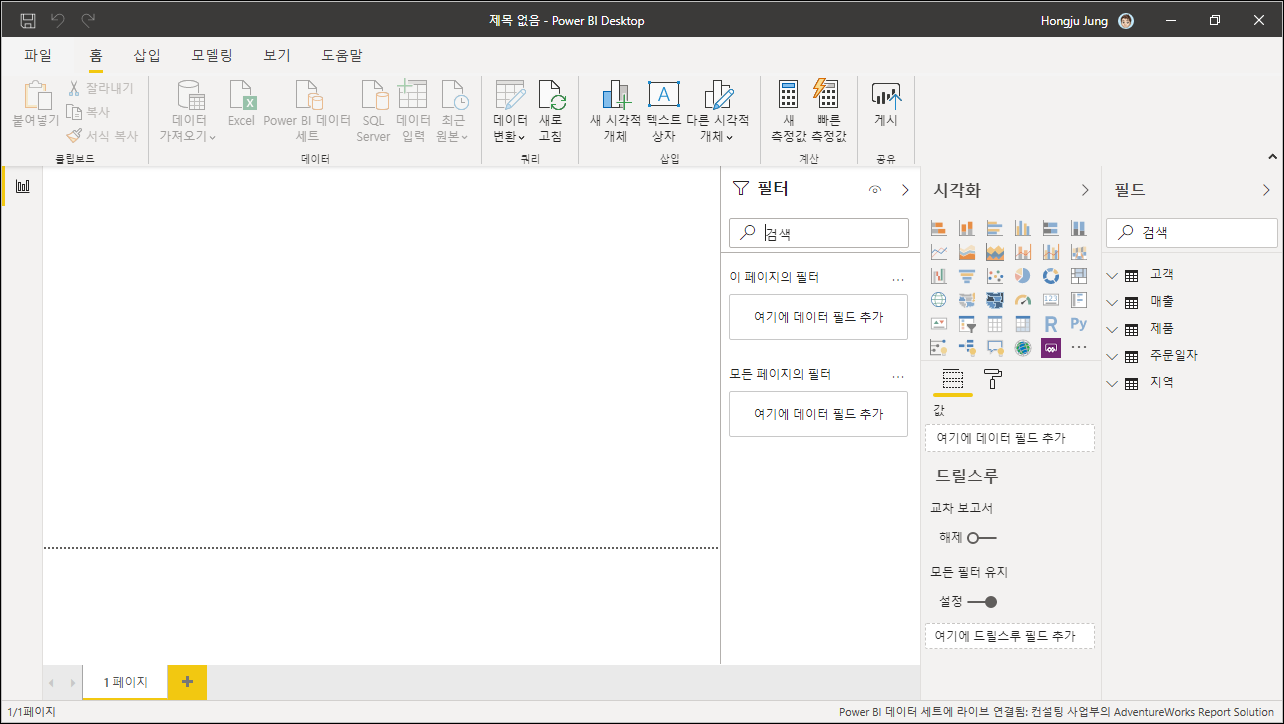Expand the 매출 table

tap(1113, 302)
